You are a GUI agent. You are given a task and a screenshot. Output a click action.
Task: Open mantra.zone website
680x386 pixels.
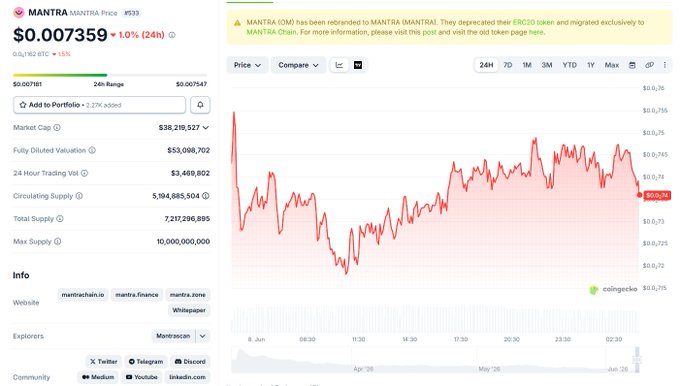coord(187,295)
